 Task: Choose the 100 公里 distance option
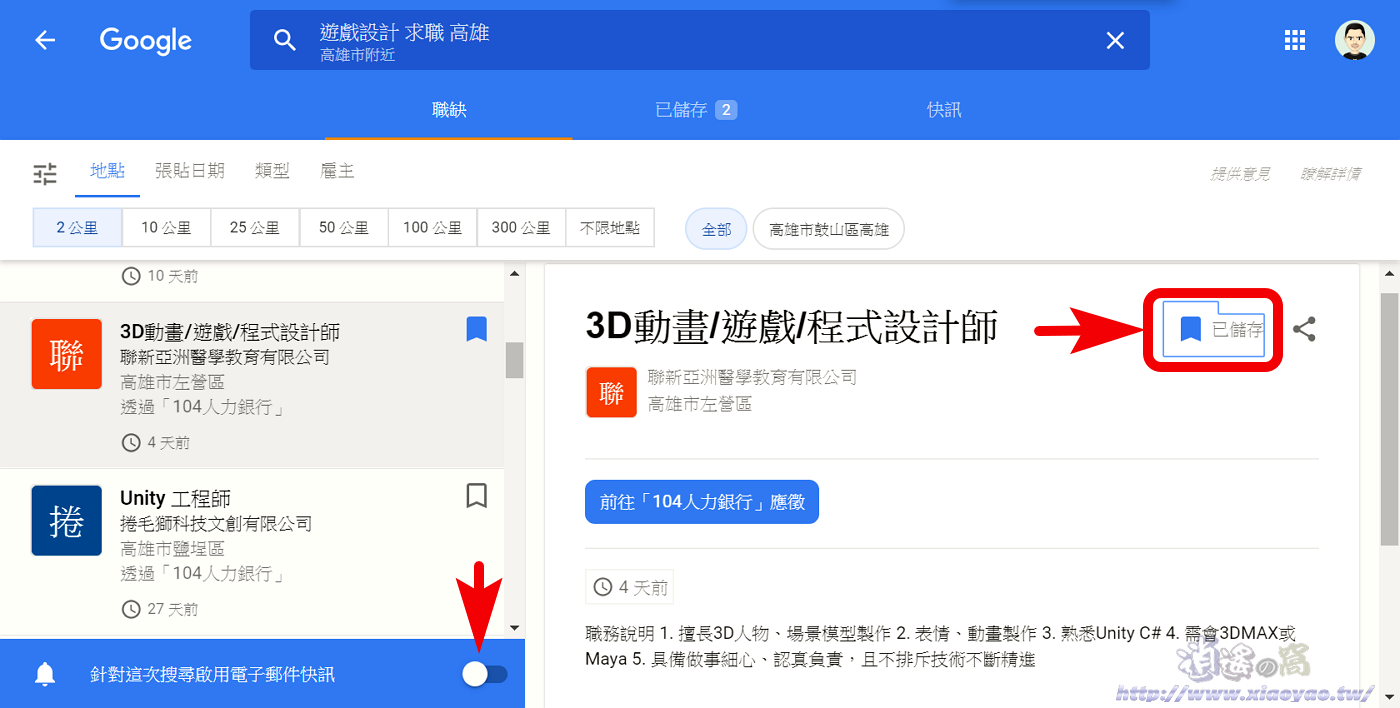coord(433,228)
